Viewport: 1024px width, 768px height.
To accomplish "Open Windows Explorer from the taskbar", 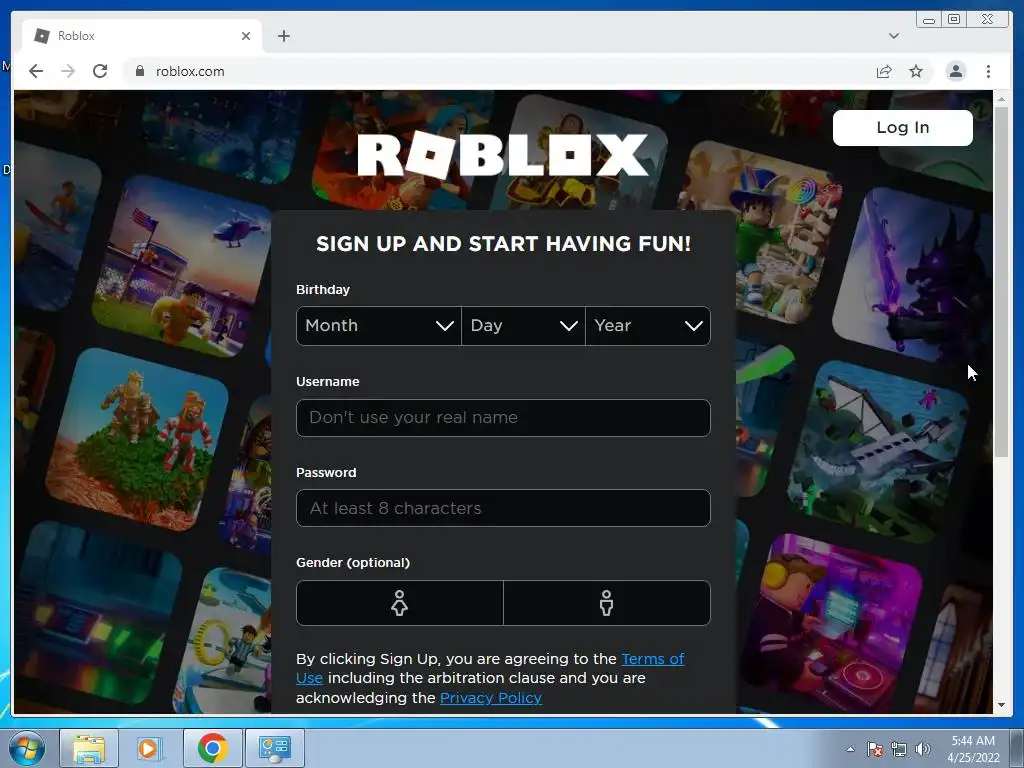I will [89, 748].
